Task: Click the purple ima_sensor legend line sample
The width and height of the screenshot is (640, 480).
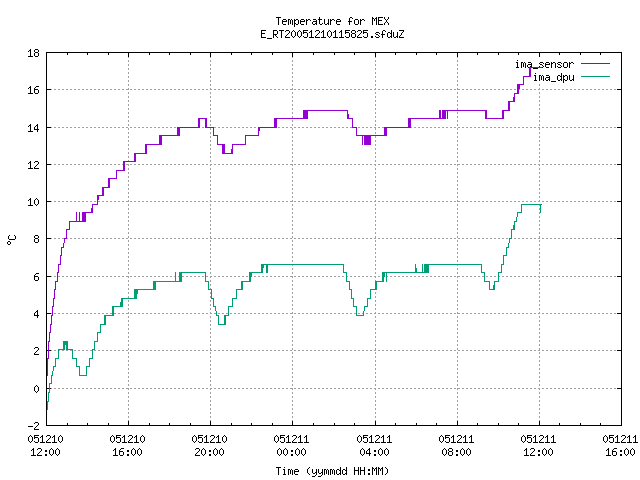Action: [596, 64]
